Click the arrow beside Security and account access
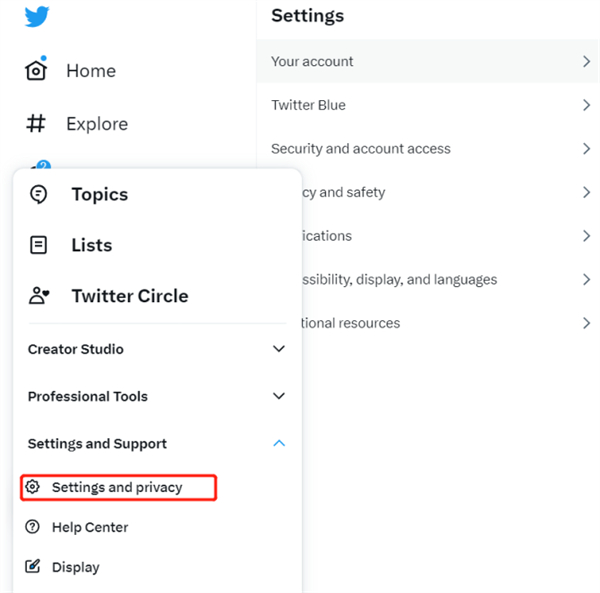The width and height of the screenshot is (600, 593). tap(586, 149)
